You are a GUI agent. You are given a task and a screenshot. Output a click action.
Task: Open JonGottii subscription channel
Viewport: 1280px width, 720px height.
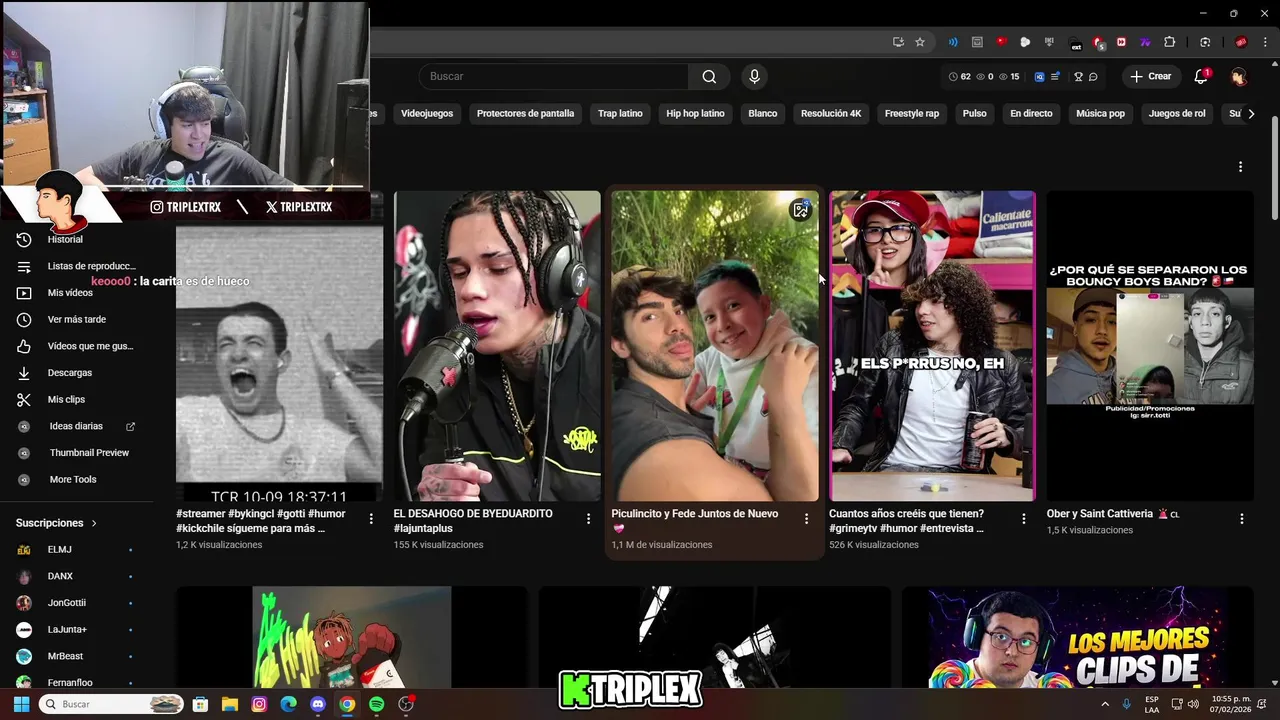[x=77, y=603]
